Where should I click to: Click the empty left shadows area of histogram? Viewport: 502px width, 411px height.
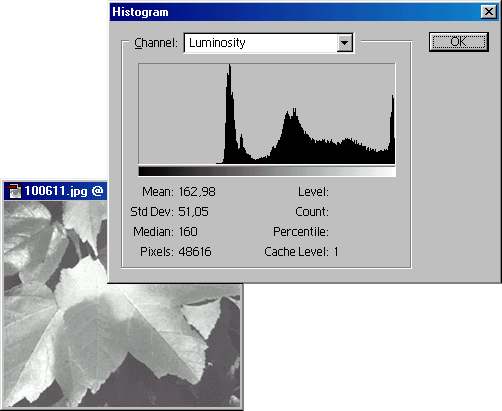point(178,113)
